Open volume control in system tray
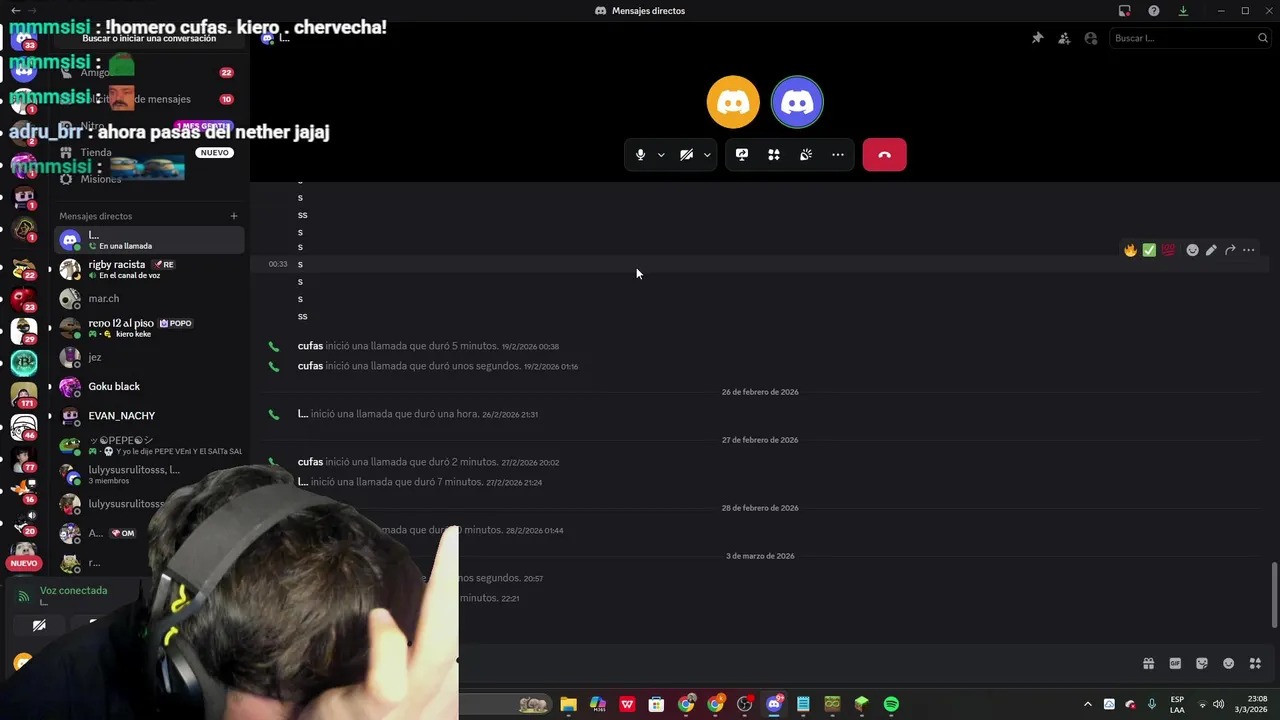This screenshot has width=1280, height=720. pos(1218,704)
